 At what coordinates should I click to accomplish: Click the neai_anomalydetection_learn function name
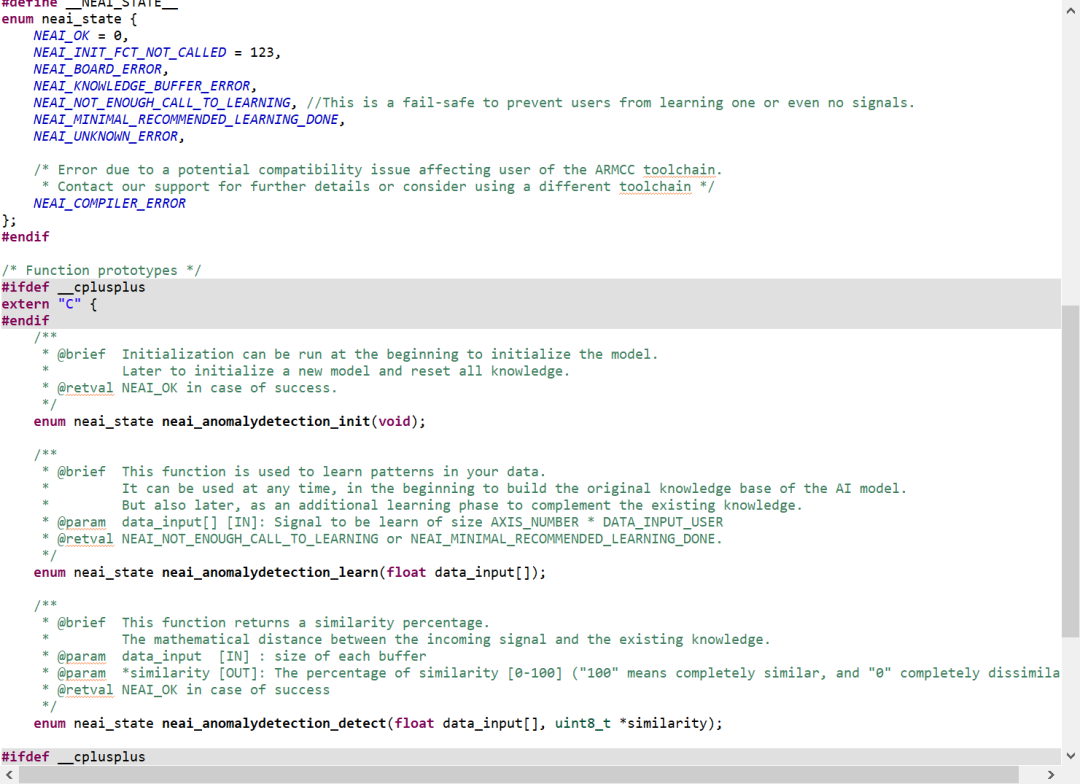269,572
